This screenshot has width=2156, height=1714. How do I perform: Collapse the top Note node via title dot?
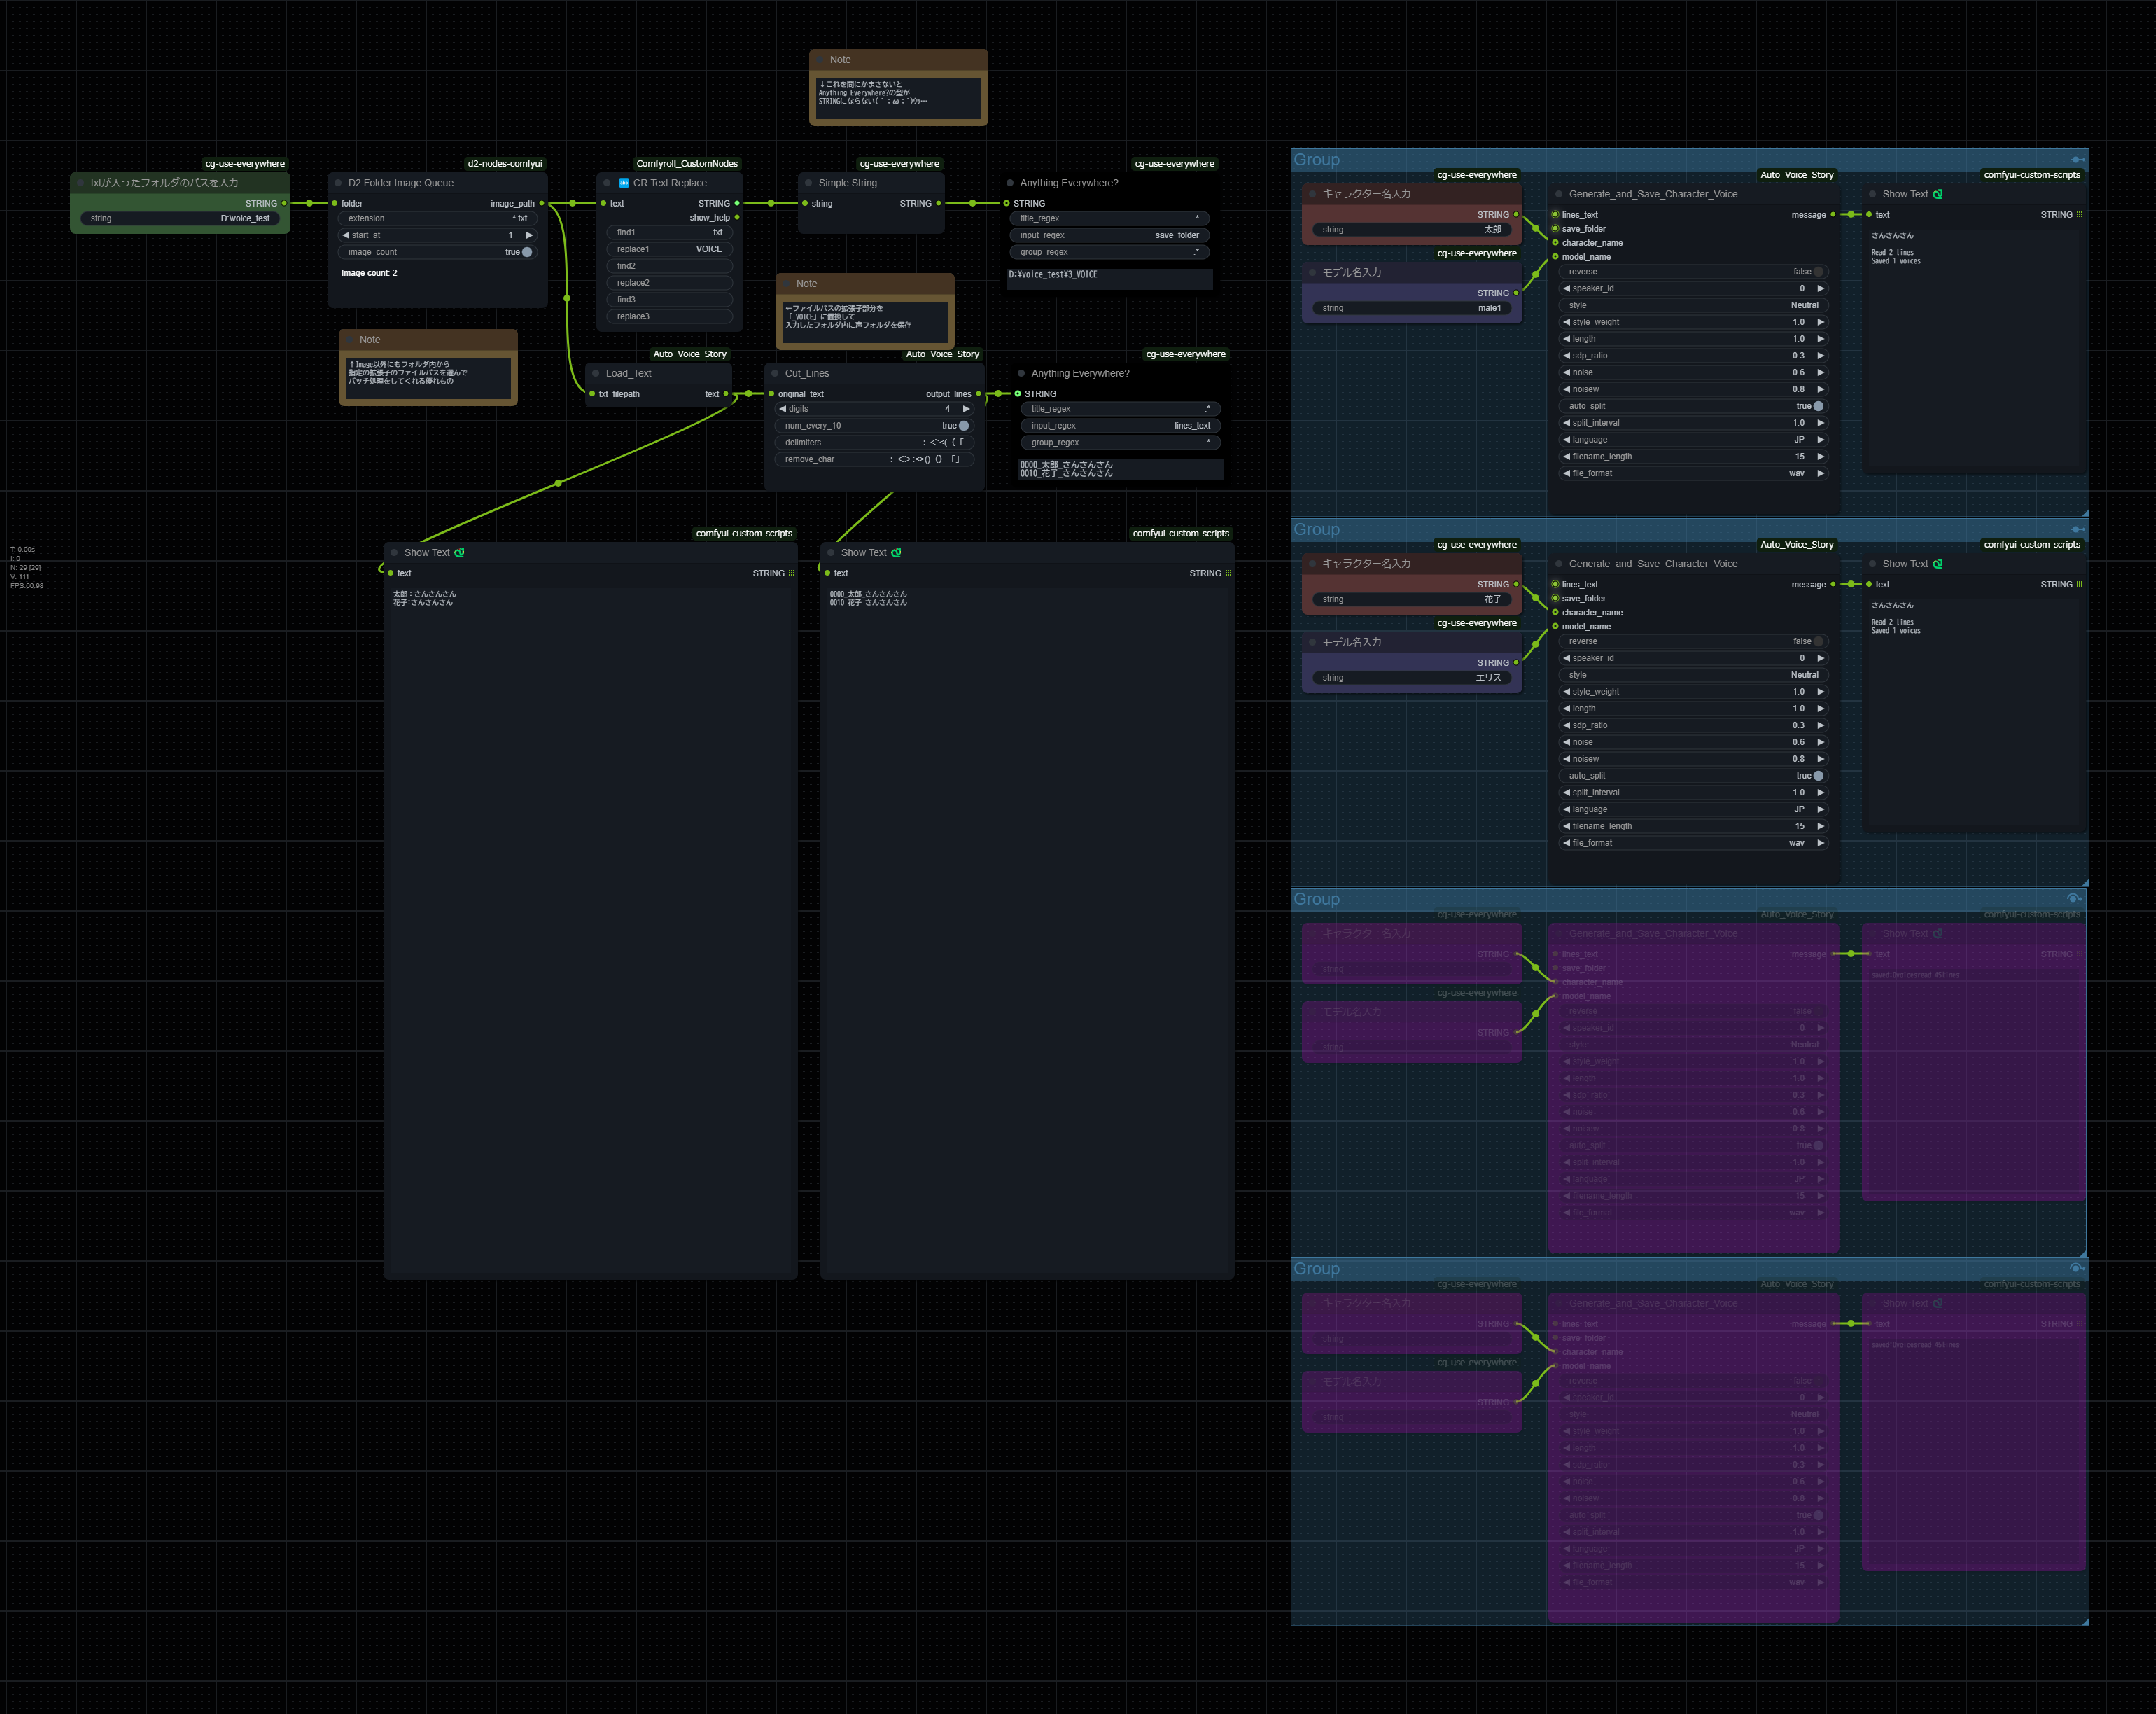pos(819,60)
